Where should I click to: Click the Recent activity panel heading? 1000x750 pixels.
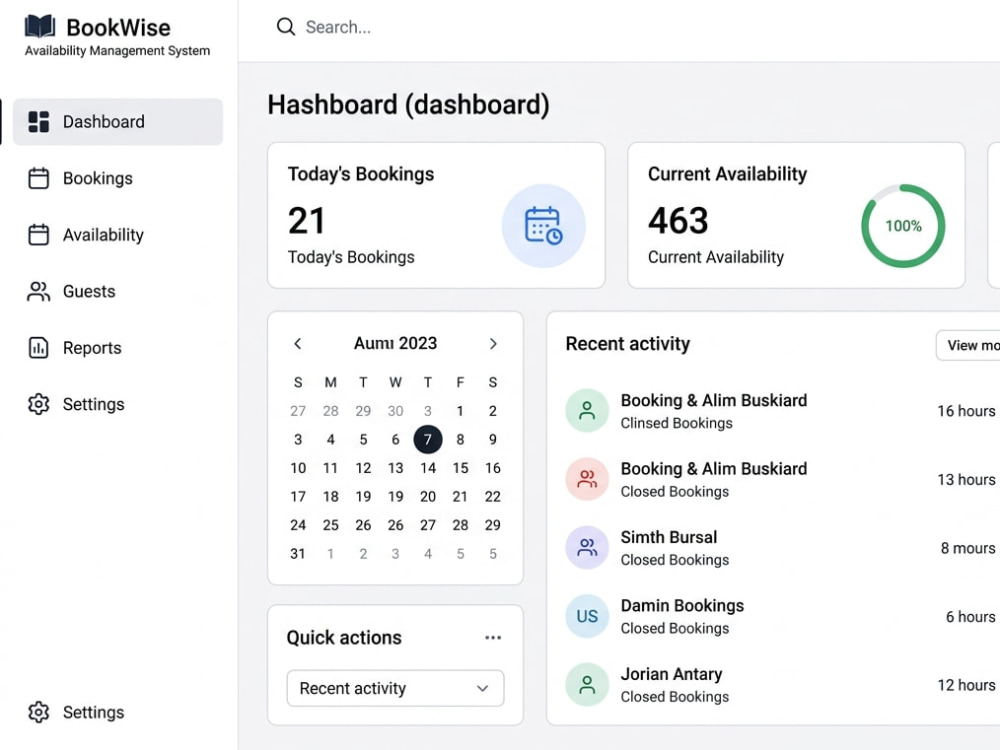click(628, 344)
